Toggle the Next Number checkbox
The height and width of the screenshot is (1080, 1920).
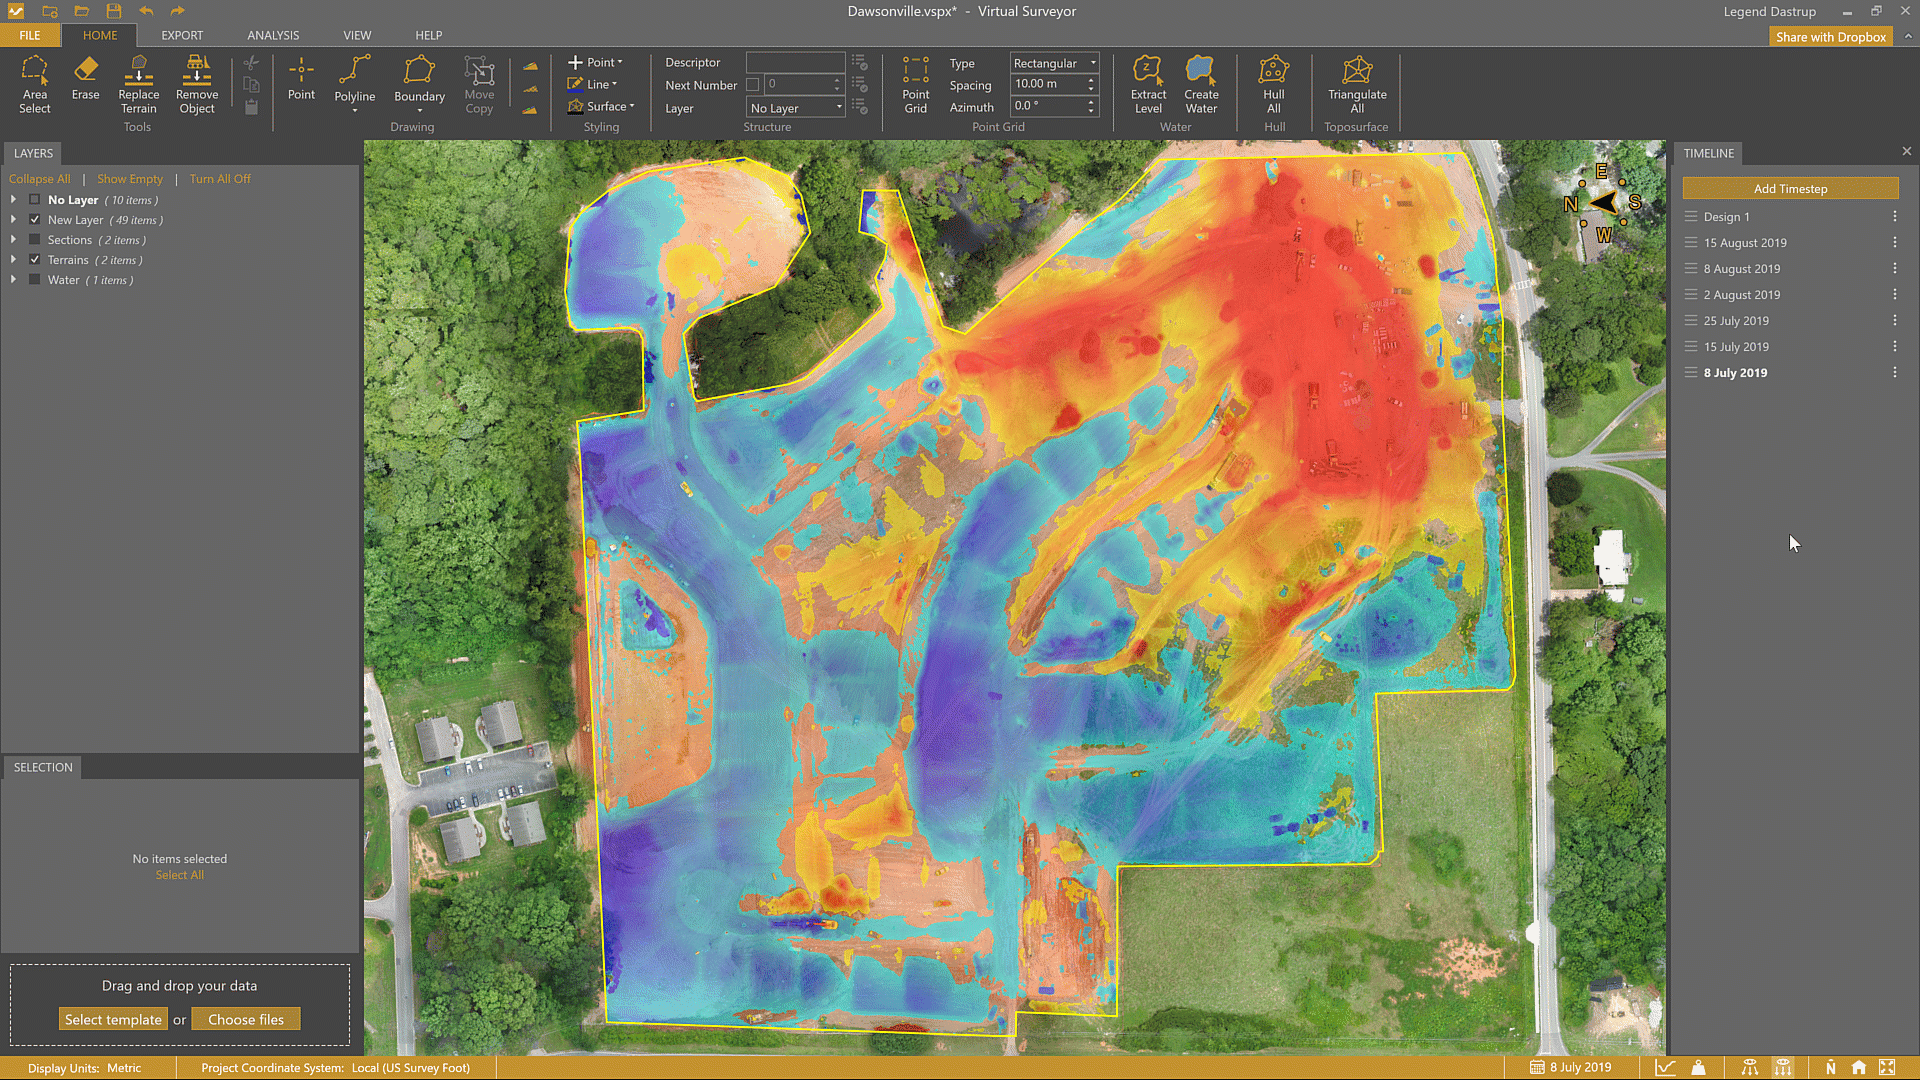pyautogui.click(x=753, y=85)
